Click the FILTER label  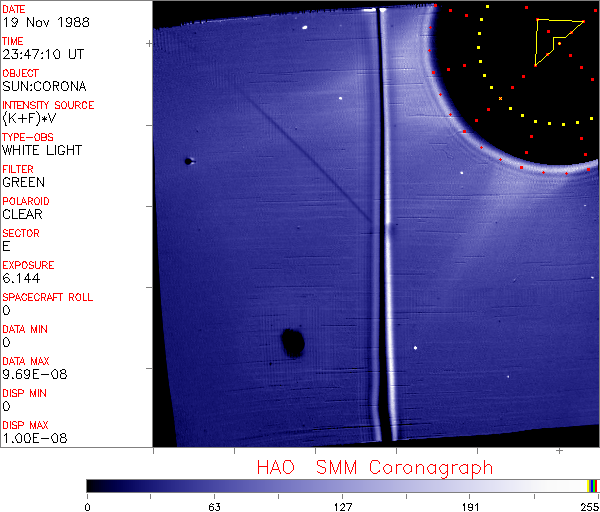tap(18, 169)
